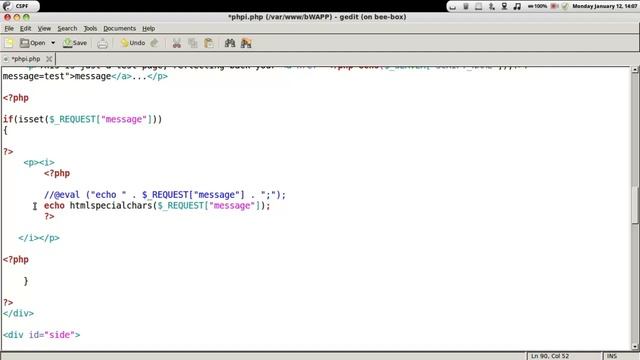Click the scroll down arrow
This screenshot has width=640, height=360.
(635, 347)
